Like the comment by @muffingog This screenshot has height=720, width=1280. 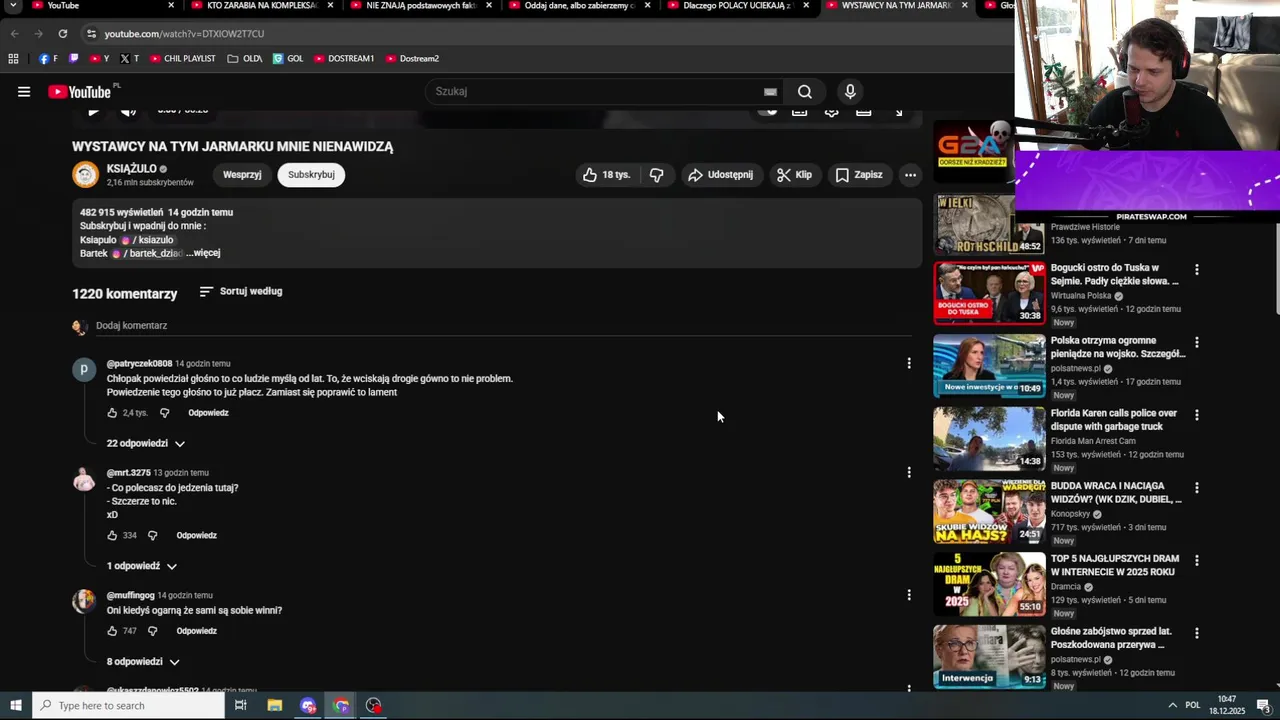point(112,632)
